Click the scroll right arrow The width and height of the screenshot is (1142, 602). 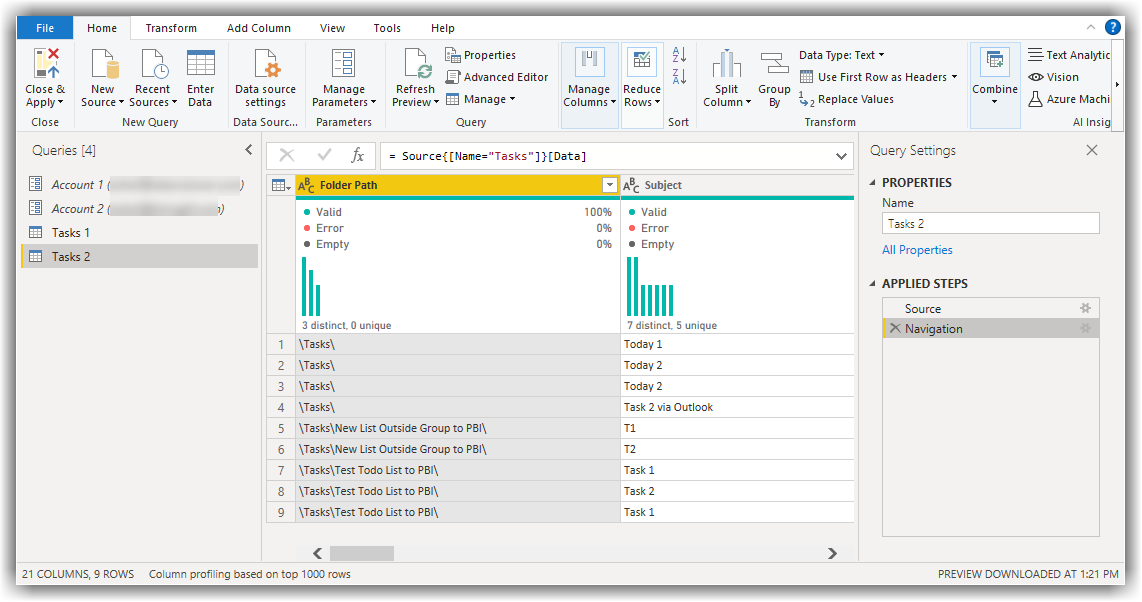[x=832, y=553]
